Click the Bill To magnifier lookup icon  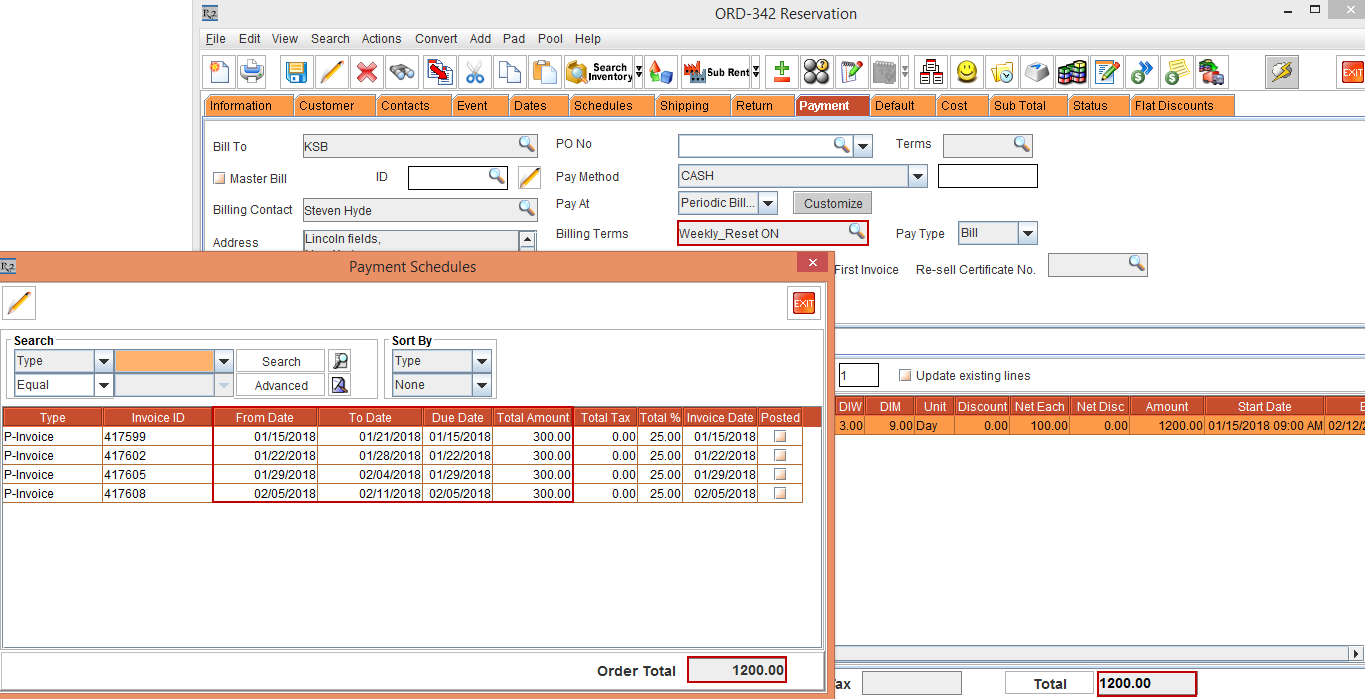pyautogui.click(x=526, y=146)
